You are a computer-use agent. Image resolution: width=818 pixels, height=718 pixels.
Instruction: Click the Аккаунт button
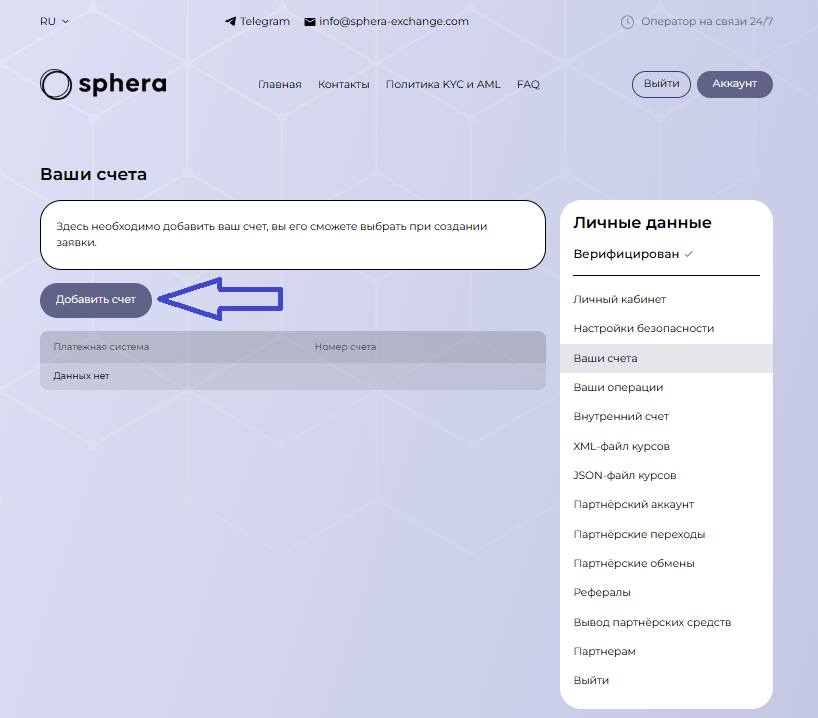tap(734, 85)
